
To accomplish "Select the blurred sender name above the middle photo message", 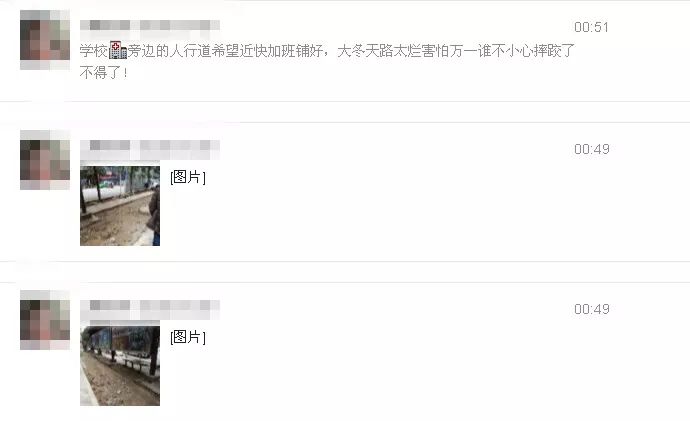I will pyautogui.click(x=150, y=146).
